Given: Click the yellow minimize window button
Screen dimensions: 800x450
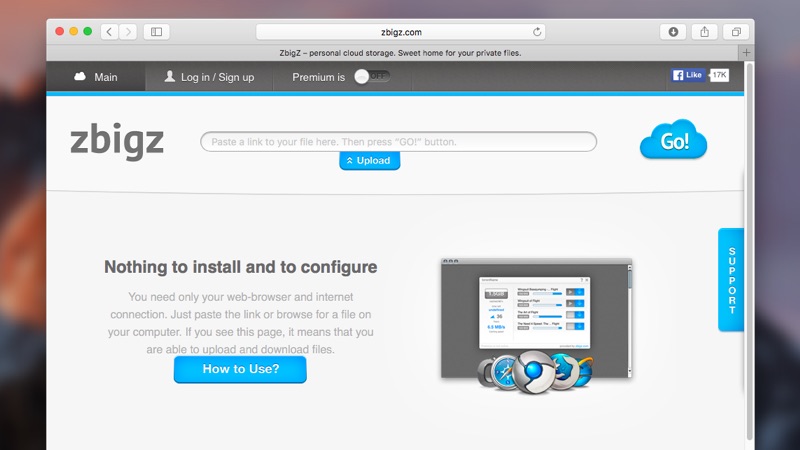Looking at the screenshot, I should 73,31.
